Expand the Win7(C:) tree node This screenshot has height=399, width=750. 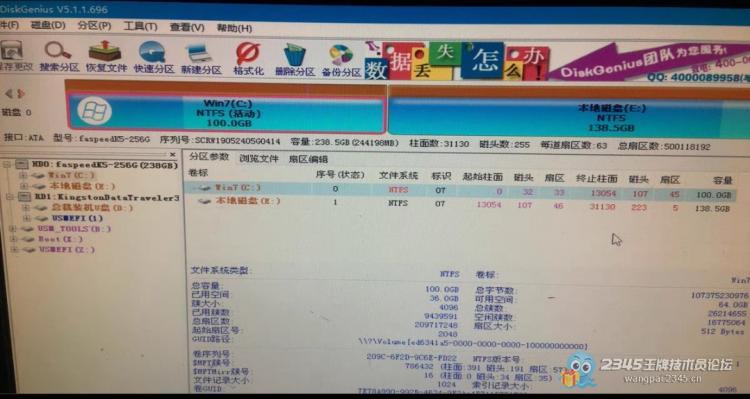click(22, 176)
